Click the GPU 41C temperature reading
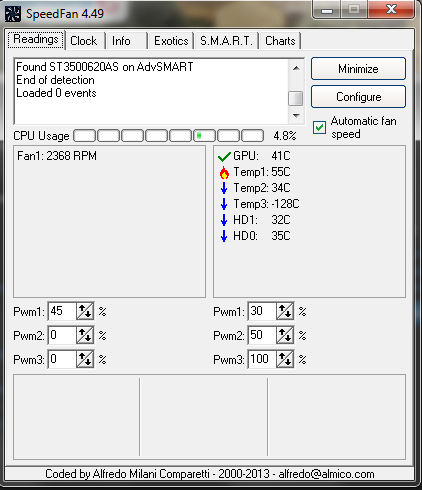 [x=262, y=156]
